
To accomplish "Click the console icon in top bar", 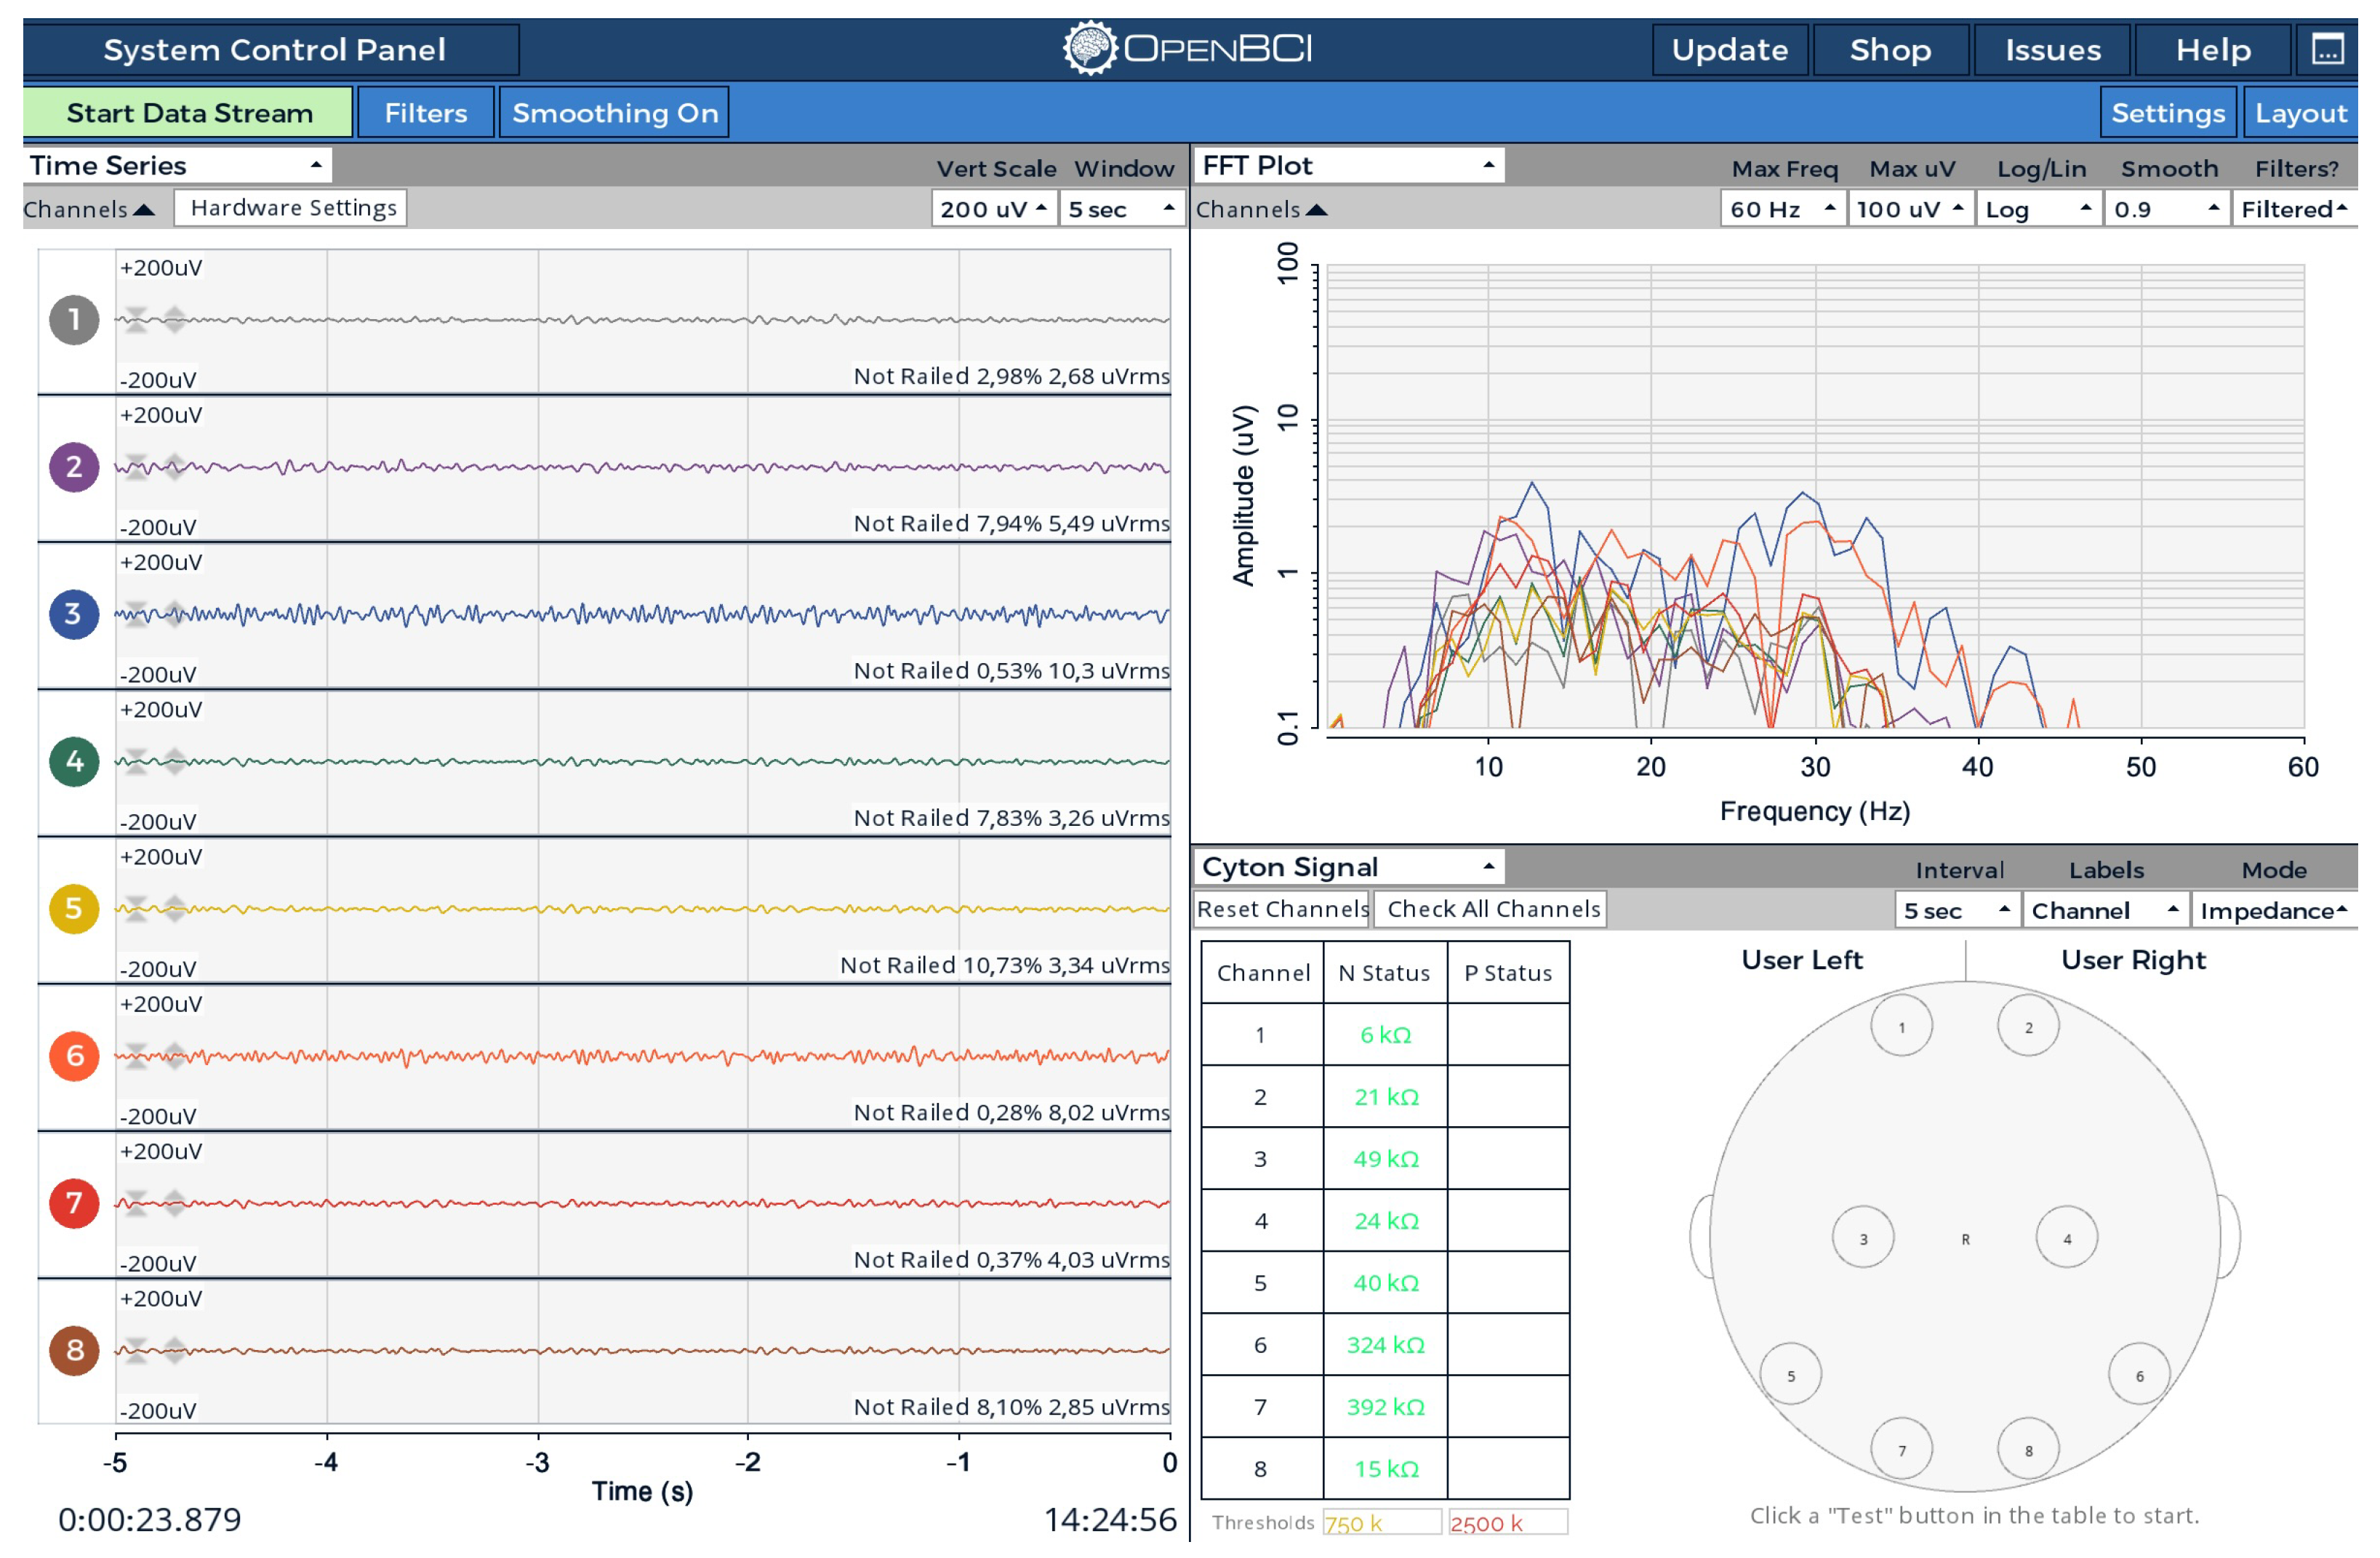I will [2328, 49].
